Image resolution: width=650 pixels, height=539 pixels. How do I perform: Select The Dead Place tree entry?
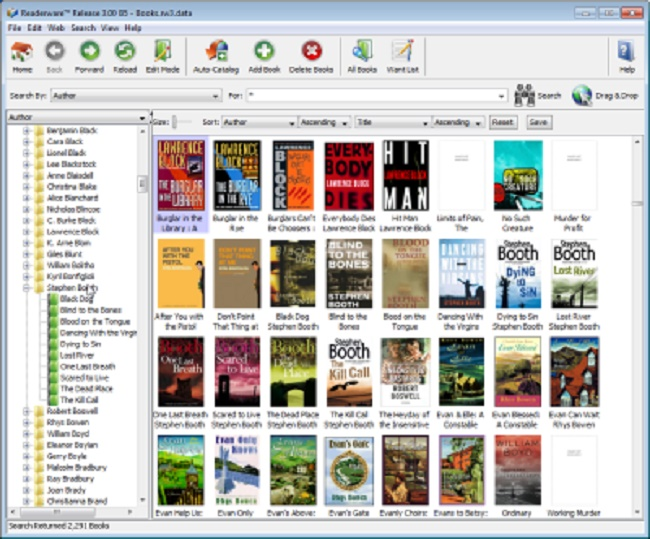tap(86, 389)
